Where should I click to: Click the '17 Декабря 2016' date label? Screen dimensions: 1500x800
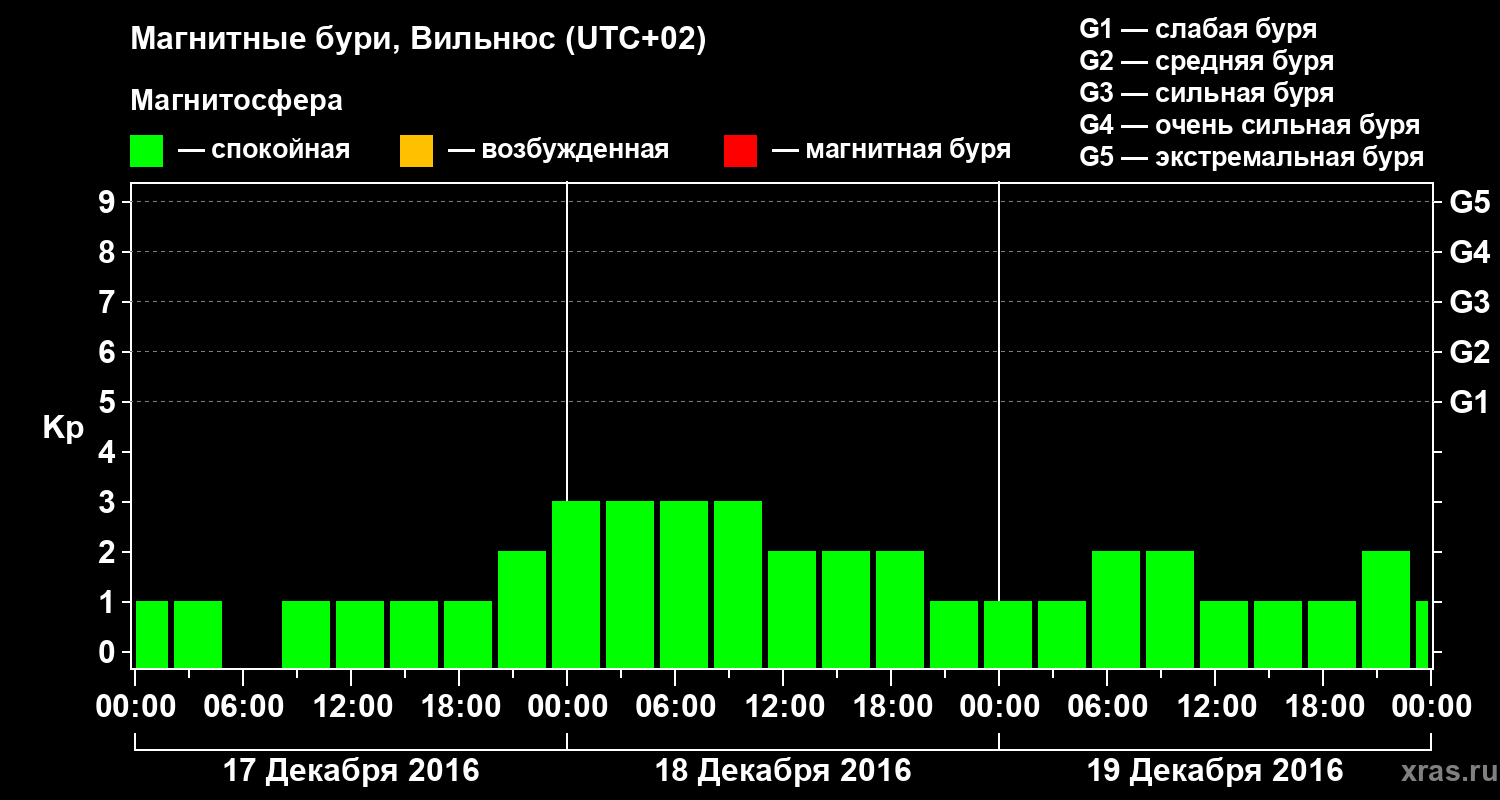(x=351, y=771)
